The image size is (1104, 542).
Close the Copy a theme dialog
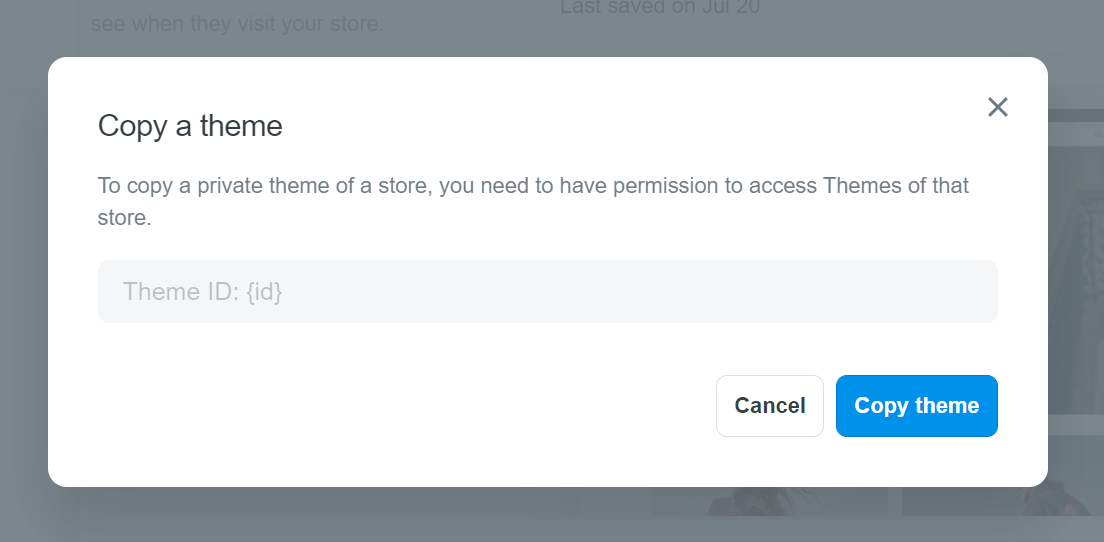[x=997, y=107]
